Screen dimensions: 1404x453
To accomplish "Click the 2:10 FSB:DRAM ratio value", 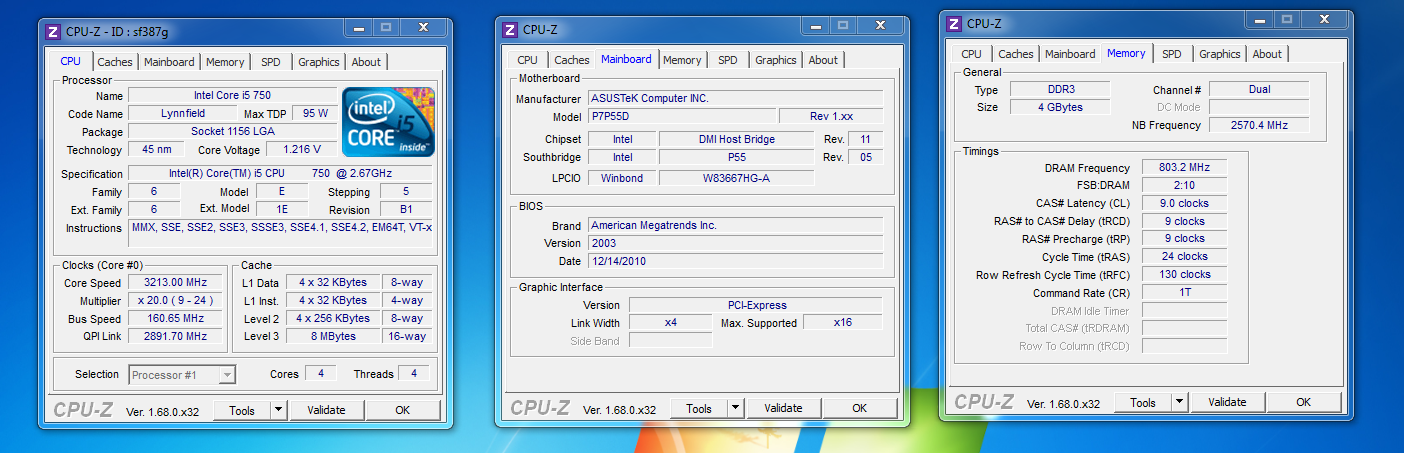I will [1184, 186].
